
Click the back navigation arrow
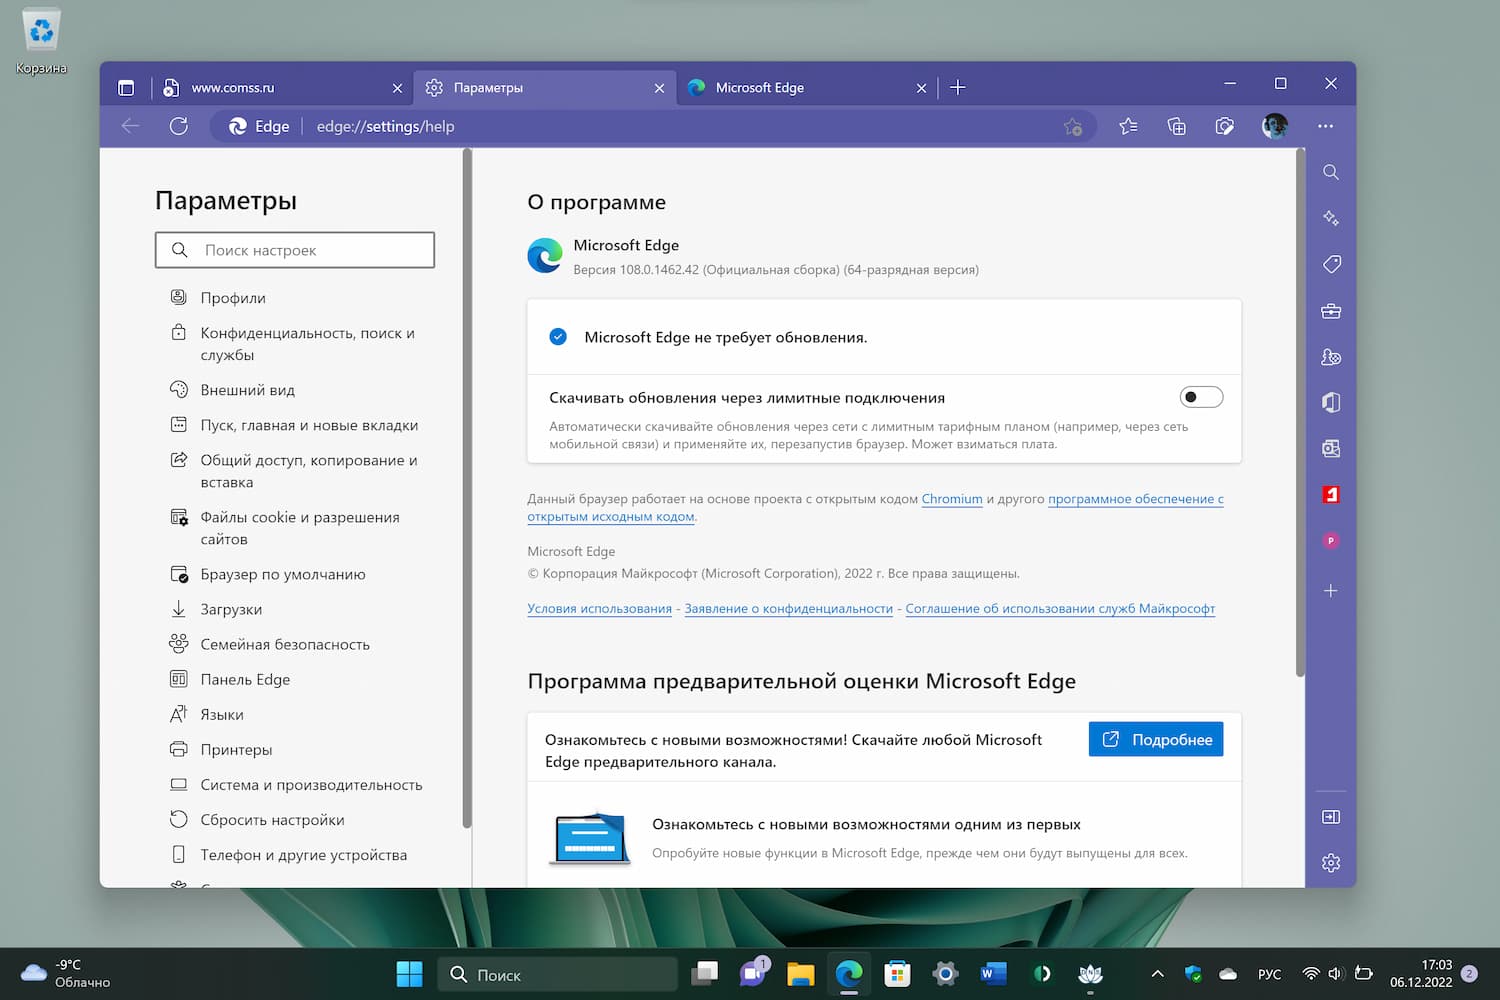(130, 126)
